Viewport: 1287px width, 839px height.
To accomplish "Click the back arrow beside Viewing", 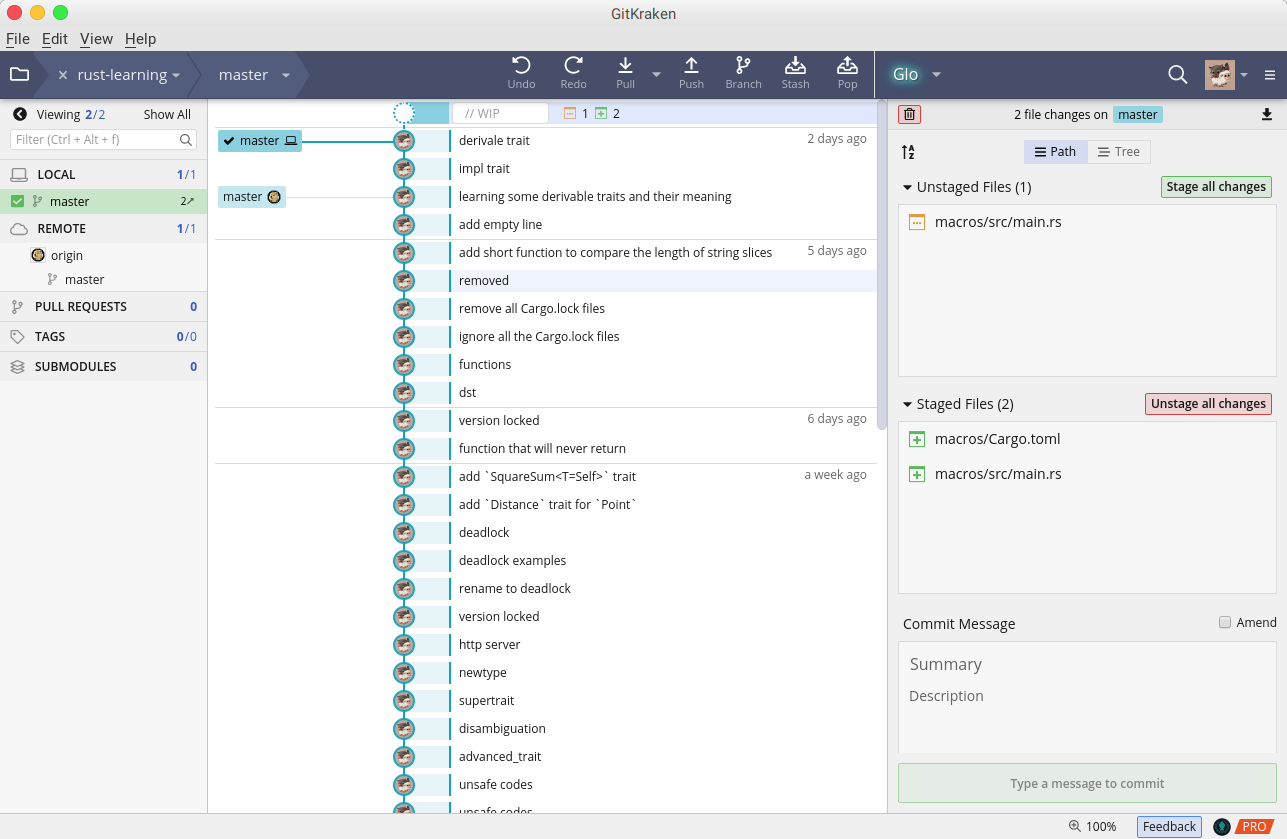I will coord(20,114).
